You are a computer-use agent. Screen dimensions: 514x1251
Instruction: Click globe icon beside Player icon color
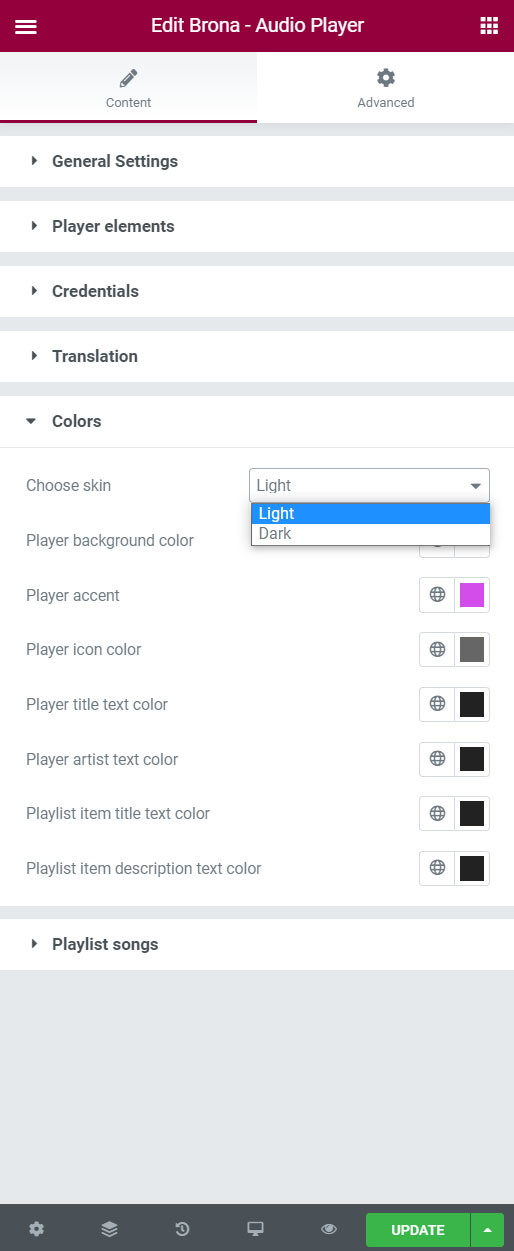(x=437, y=649)
